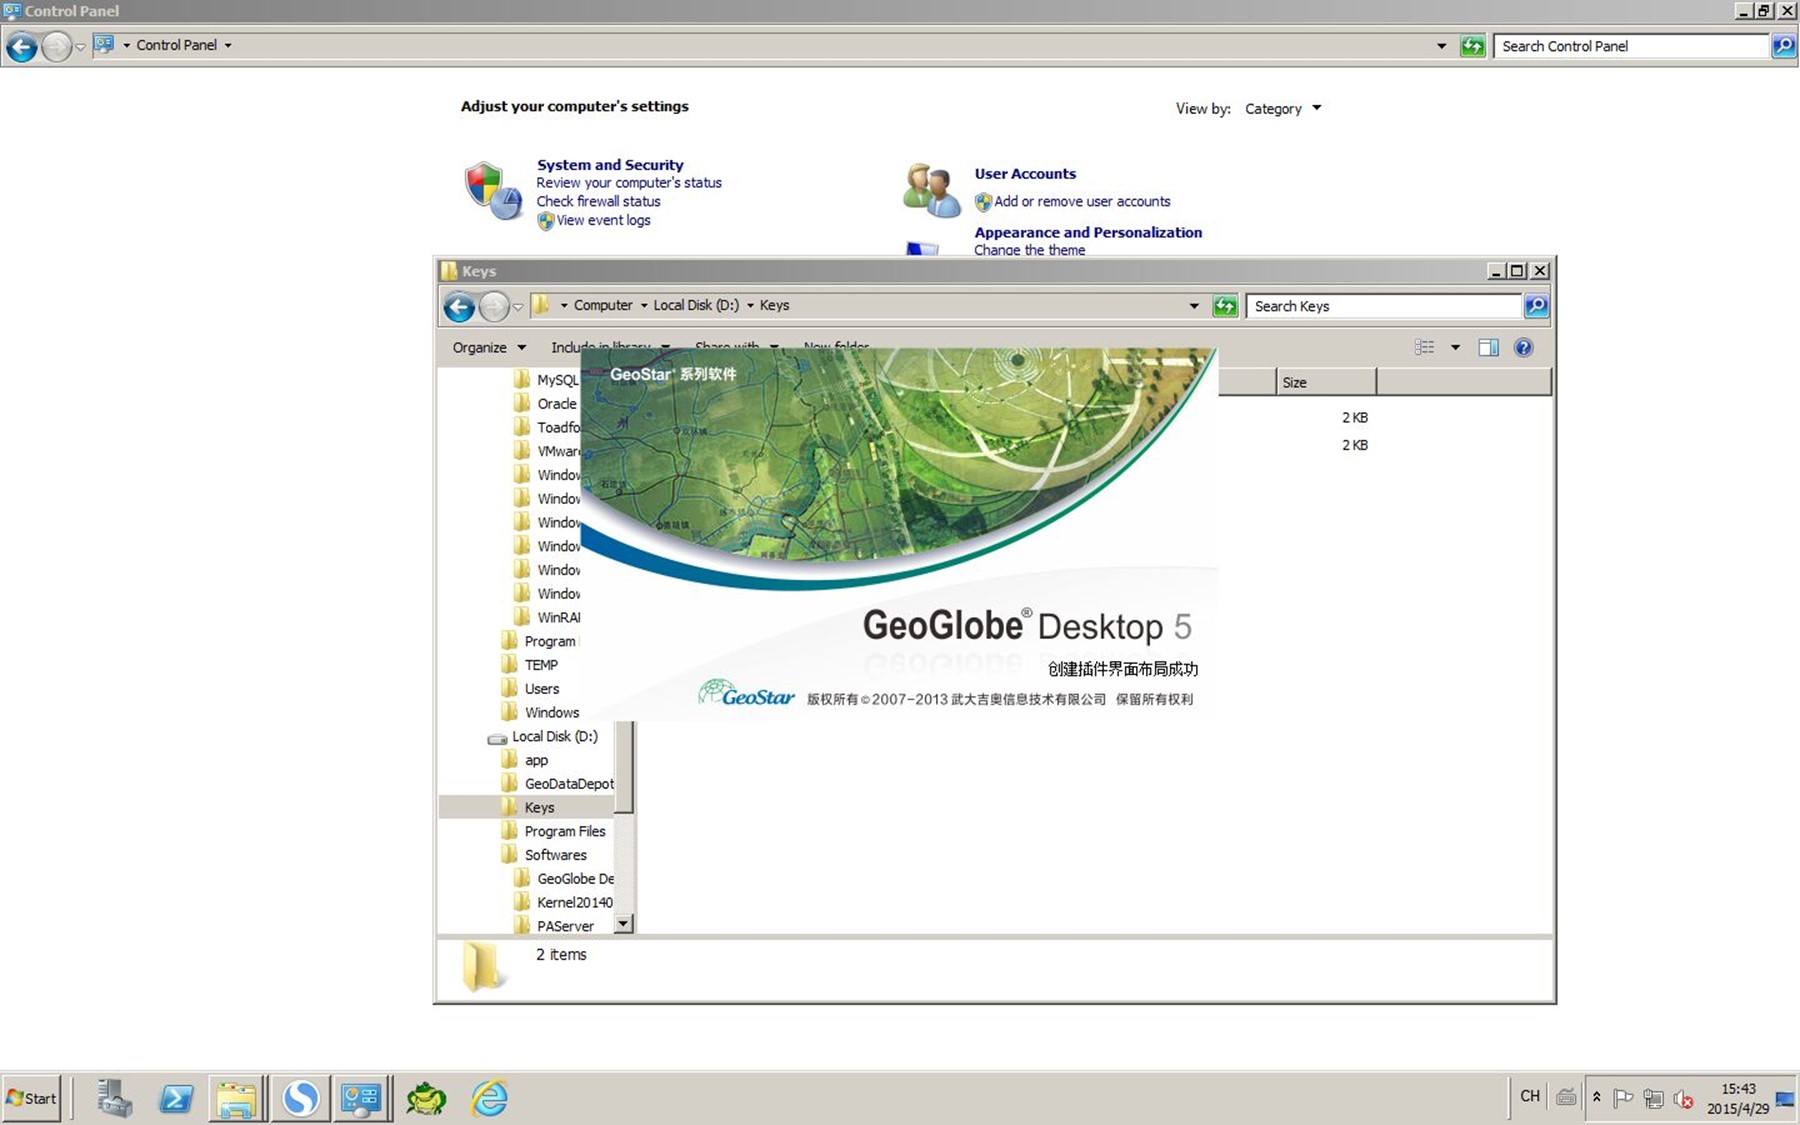Open recent pages dropdown in Keys window
The image size is (1800, 1125).
pos(518,307)
